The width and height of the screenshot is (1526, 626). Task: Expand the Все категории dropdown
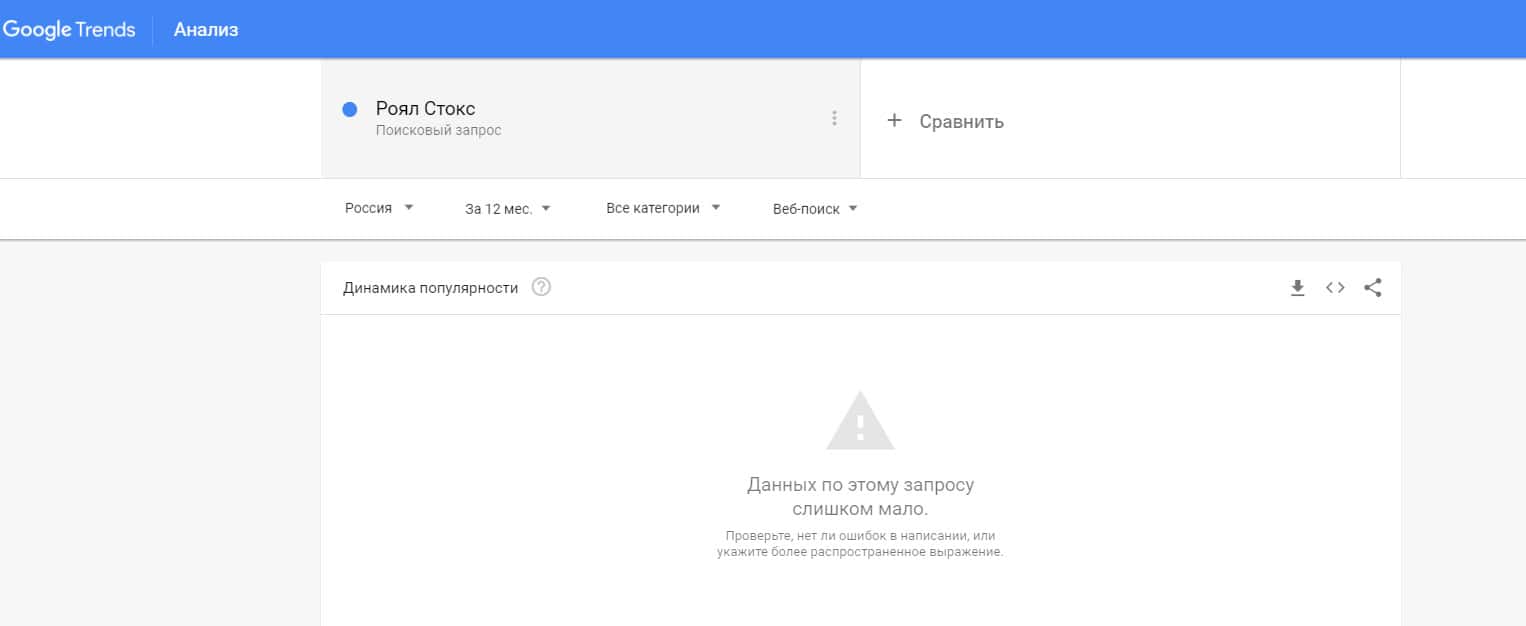tap(663, 209)
